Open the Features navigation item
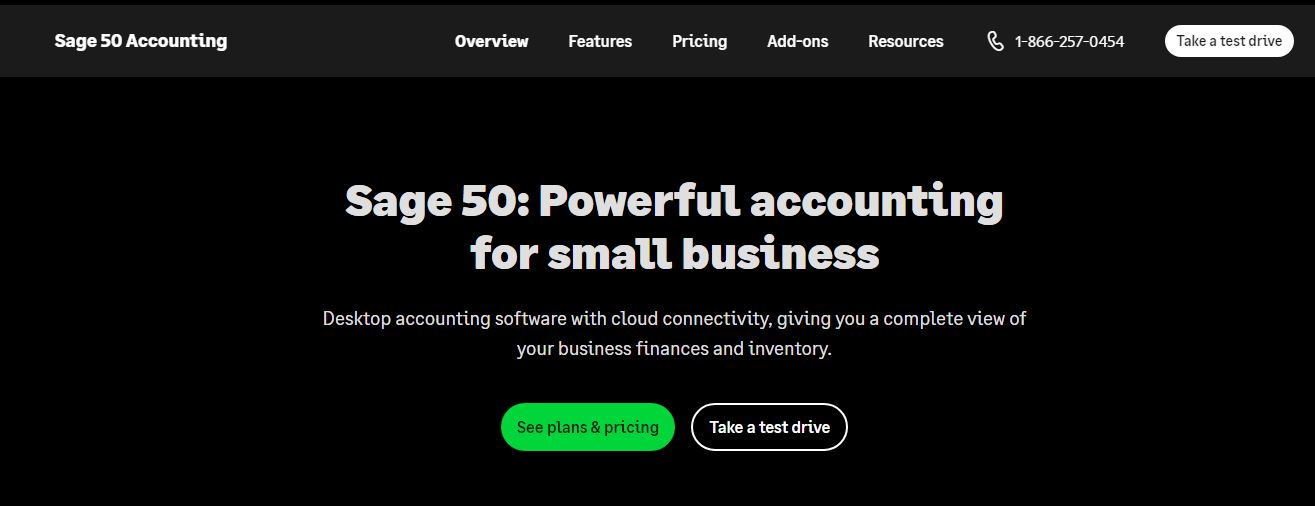Image resolution: width=1315 pixels, height=506 pixels. [600, 41]
